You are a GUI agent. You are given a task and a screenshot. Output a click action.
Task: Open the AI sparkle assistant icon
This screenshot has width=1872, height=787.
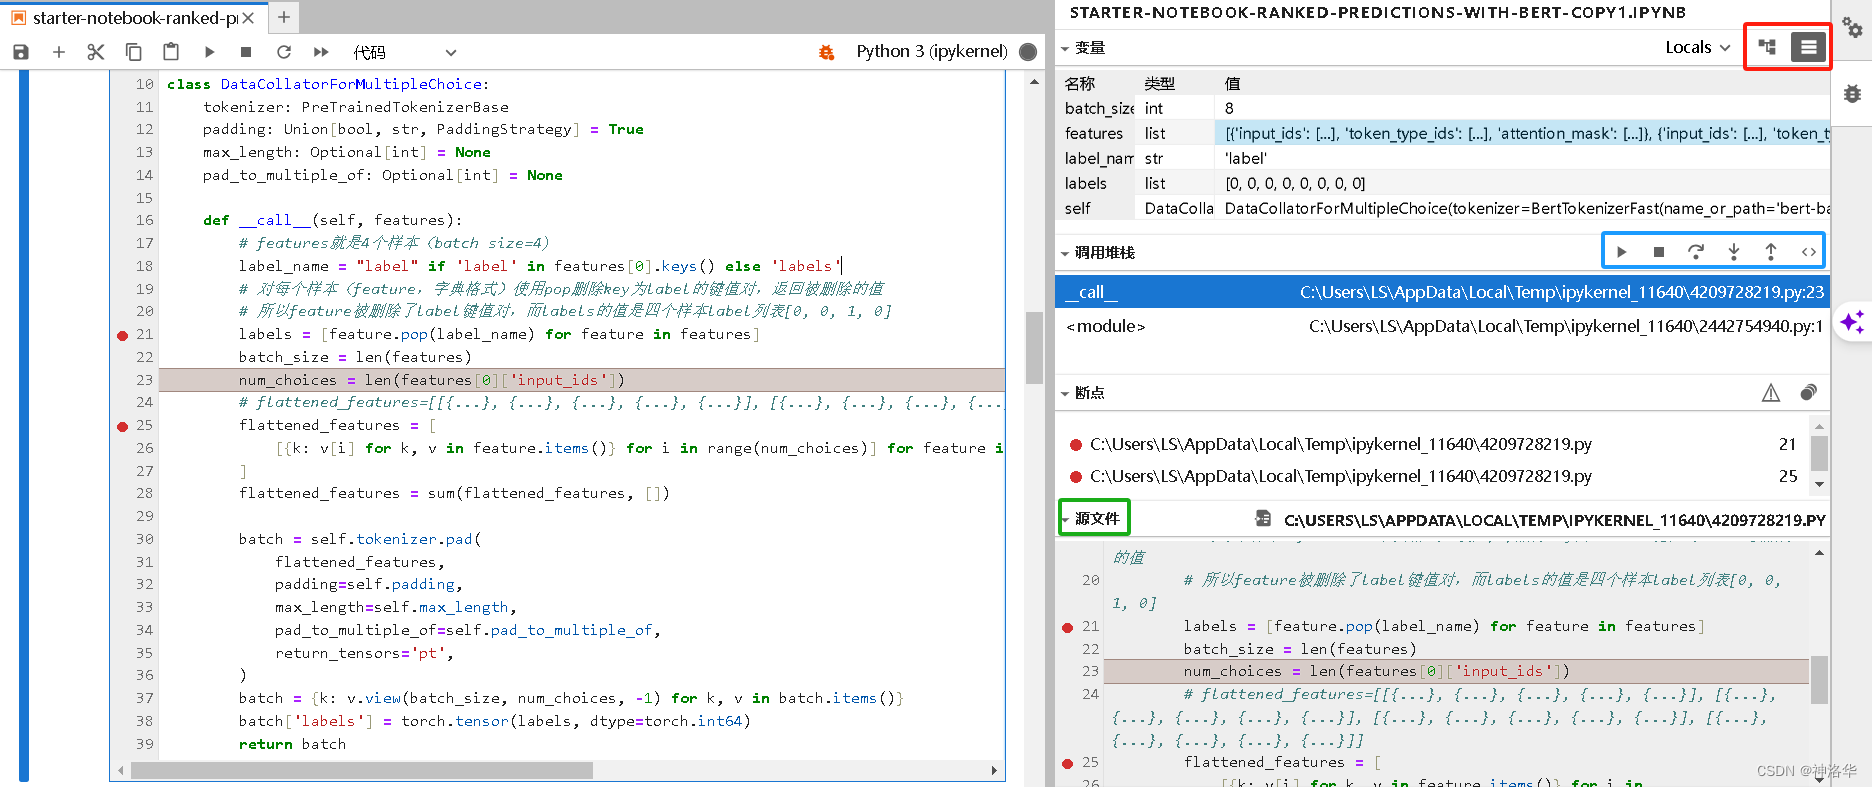pos(1852,322)
